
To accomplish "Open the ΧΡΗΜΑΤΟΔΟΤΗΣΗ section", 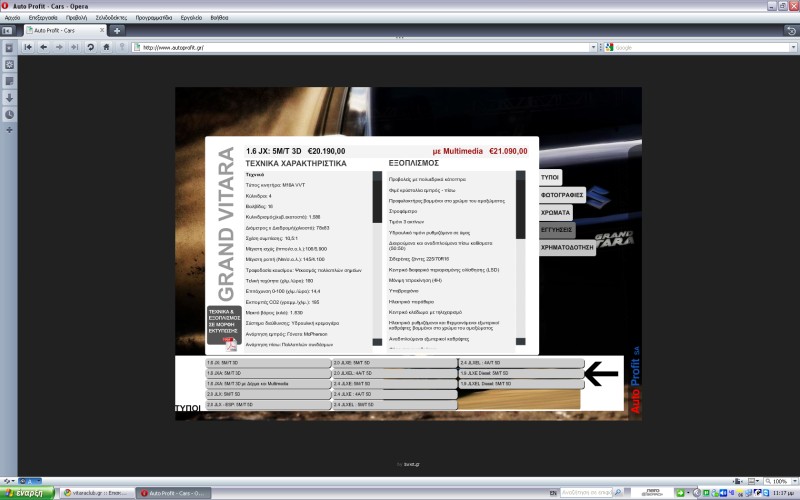I will (x=567, y=247).
